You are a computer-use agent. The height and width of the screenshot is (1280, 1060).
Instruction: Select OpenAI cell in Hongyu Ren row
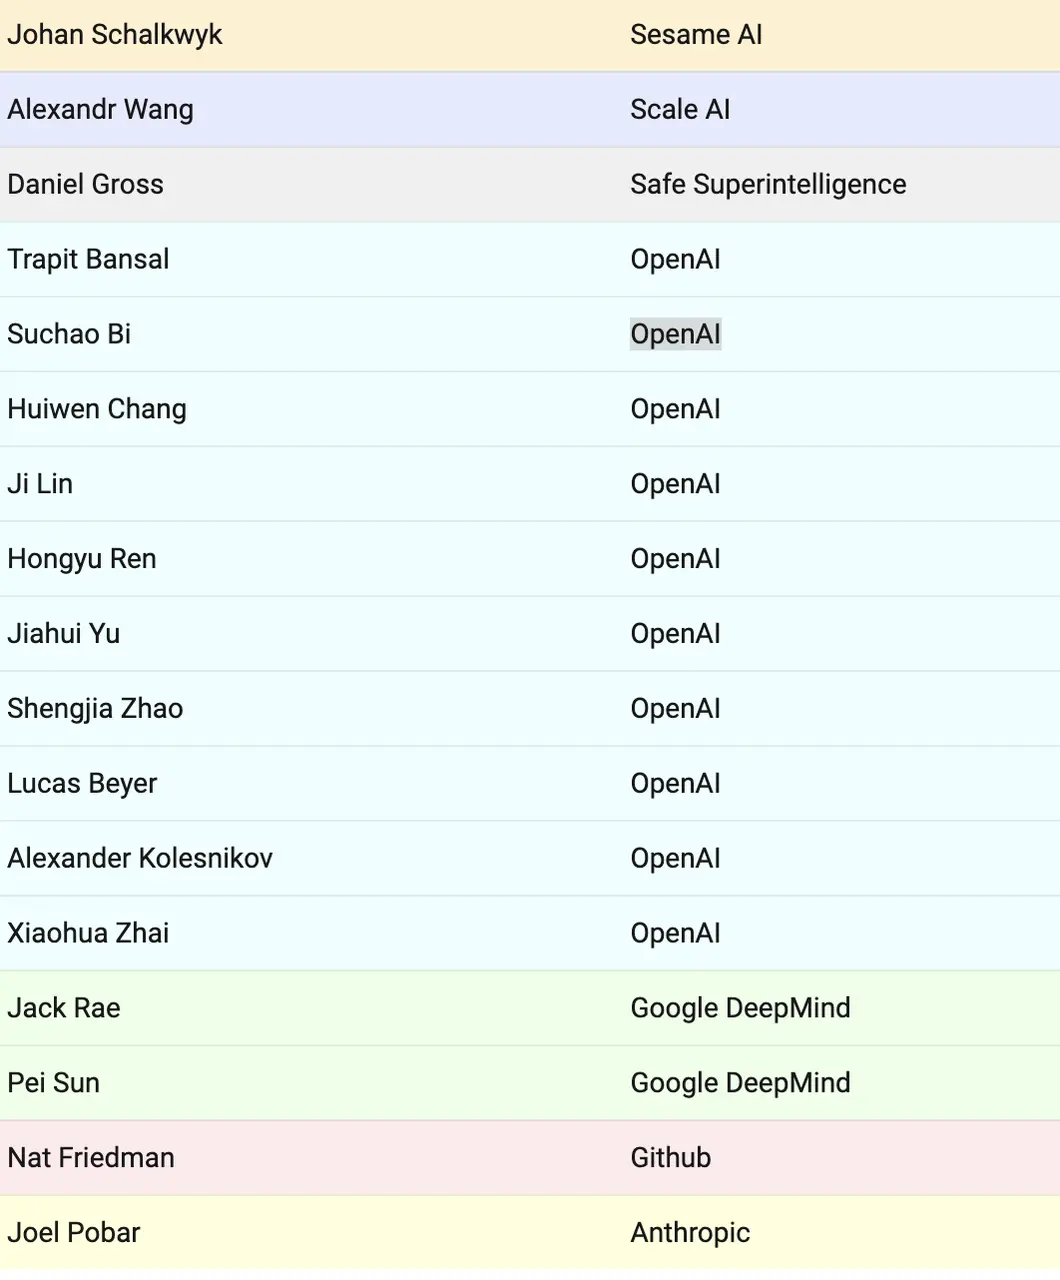(675, 559)
